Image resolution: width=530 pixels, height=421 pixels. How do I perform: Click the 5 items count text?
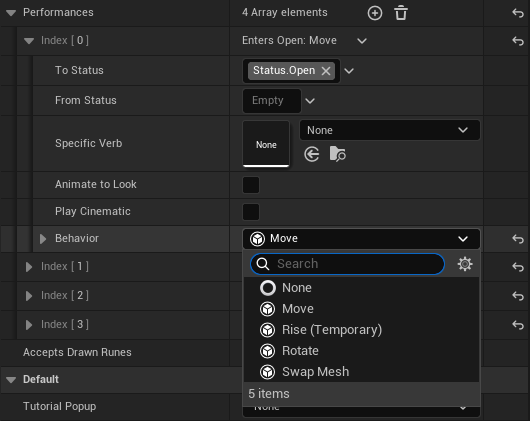click(269, 394)
